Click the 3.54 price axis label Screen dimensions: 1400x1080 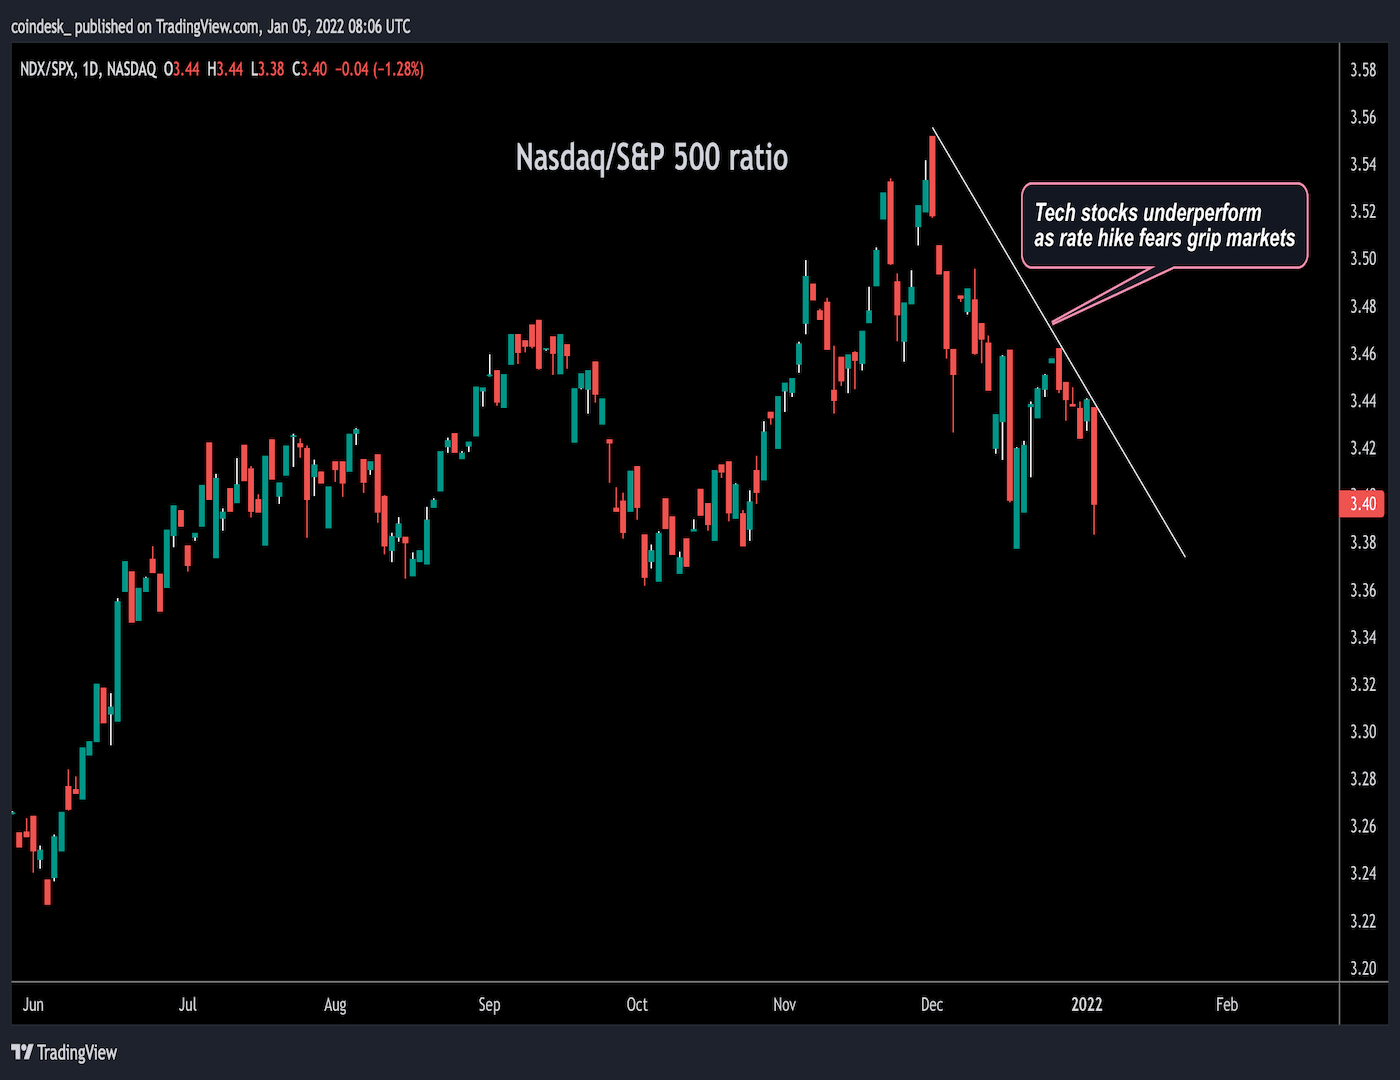click(1363, 164)
